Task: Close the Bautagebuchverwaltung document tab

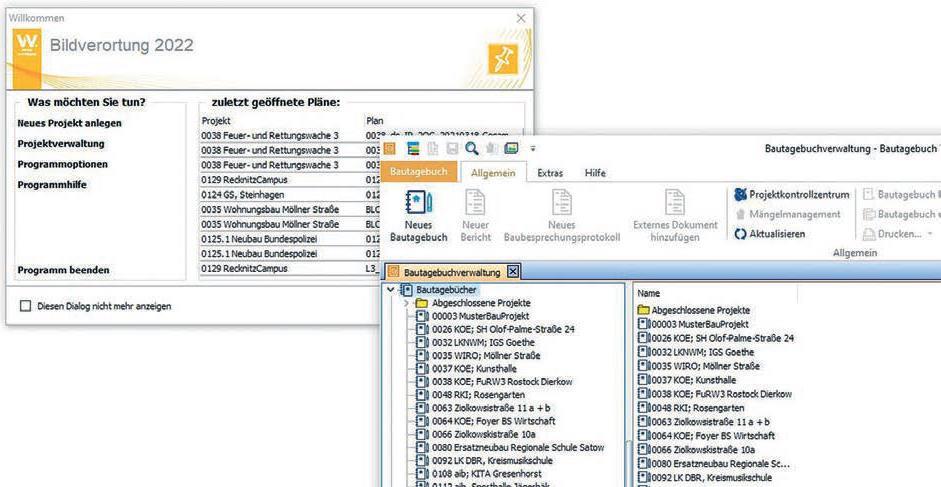Action: tap(513, 272)
